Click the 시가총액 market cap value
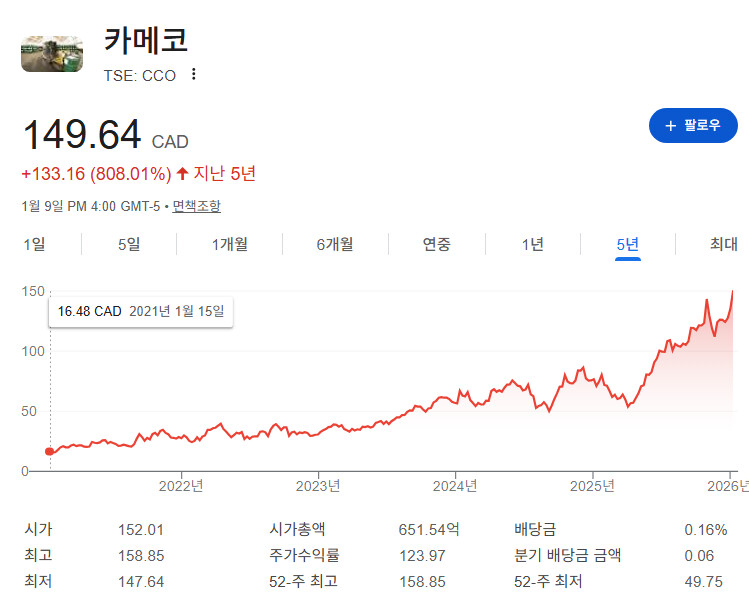The width and height of the screenshot is (749, 603). [432, 529]
